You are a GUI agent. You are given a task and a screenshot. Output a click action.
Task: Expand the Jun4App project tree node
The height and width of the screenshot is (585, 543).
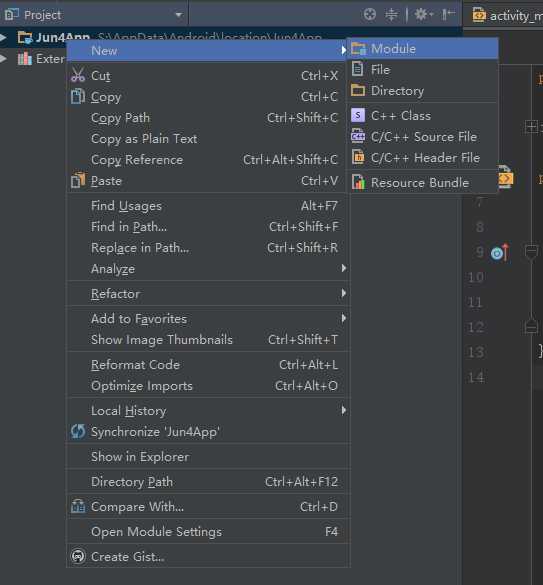coord(3,37)
